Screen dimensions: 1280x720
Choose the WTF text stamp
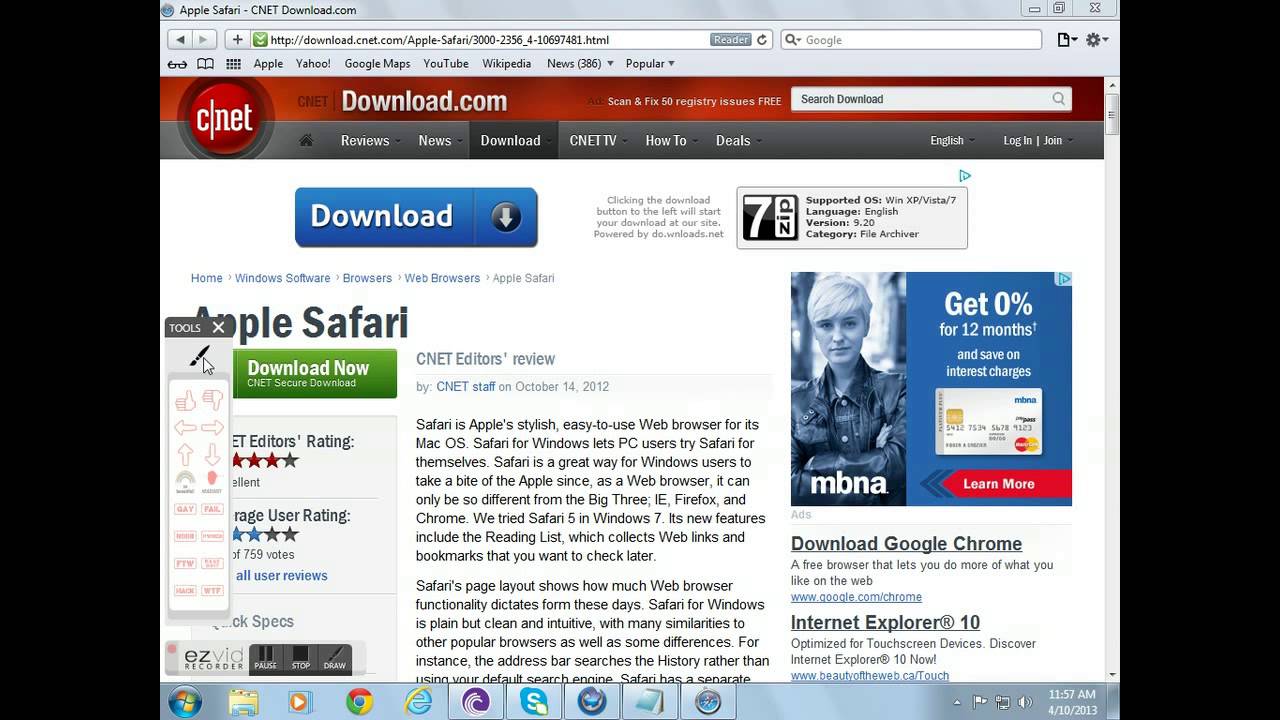point(213,590)
